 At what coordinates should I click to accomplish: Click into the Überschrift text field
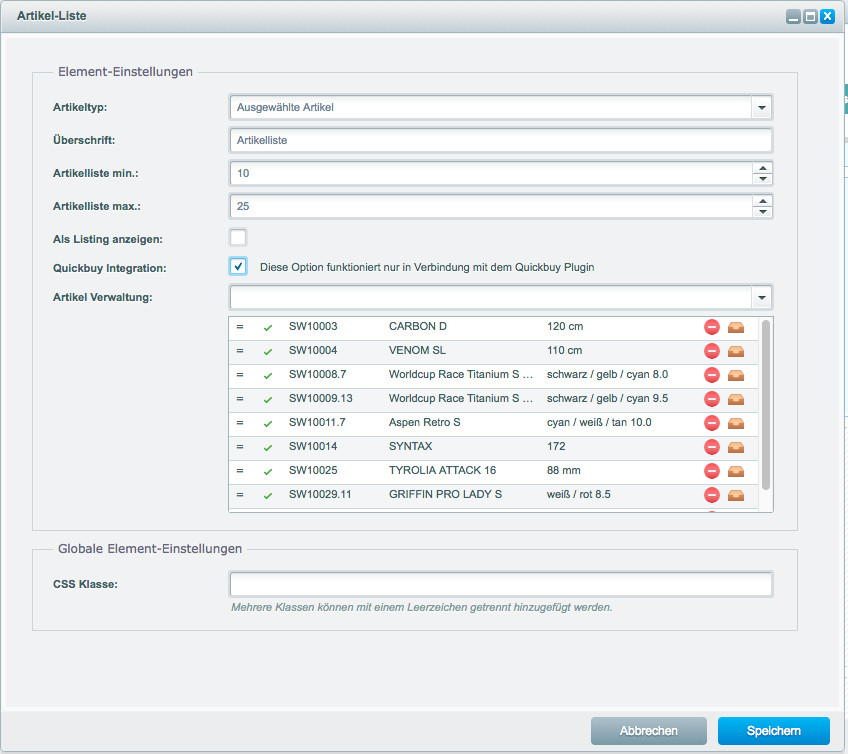click(500, 141)
